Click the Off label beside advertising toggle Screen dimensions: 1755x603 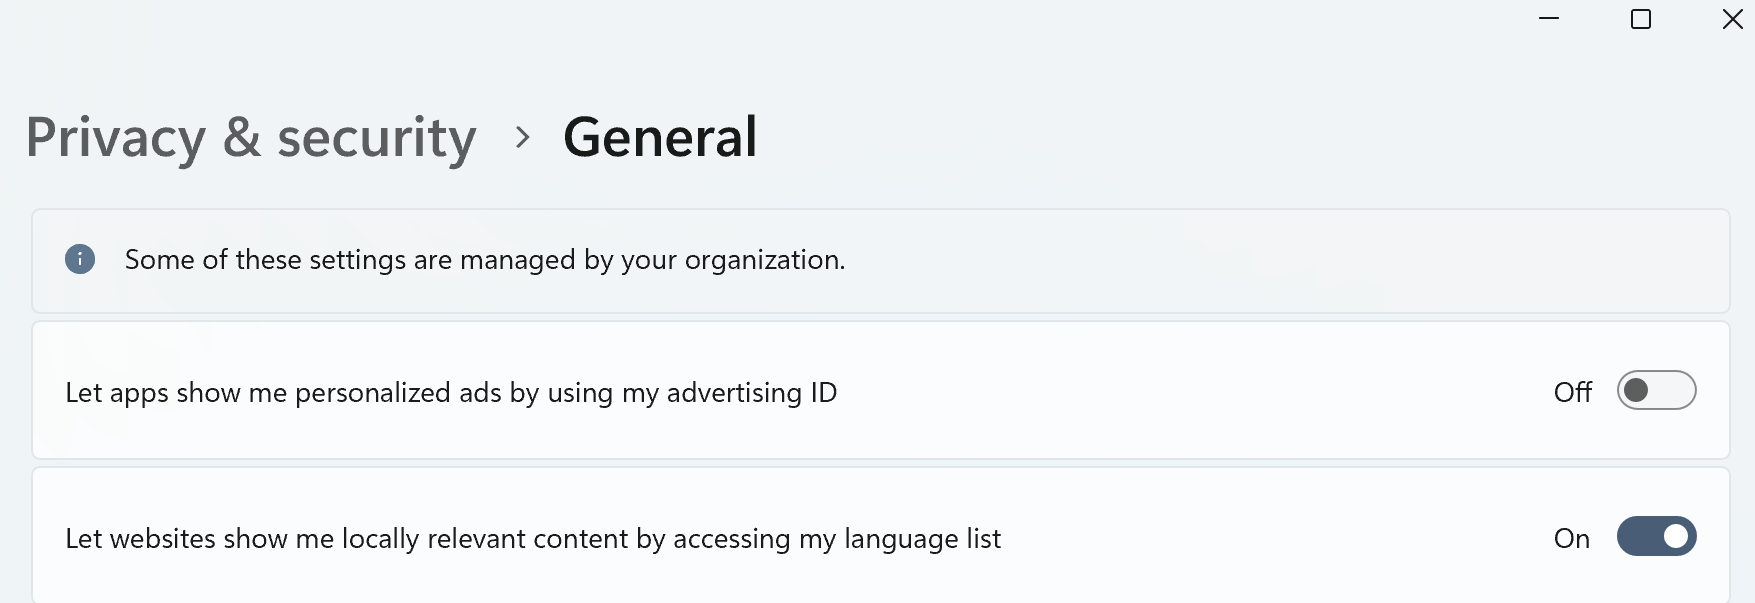(1572, 392)
